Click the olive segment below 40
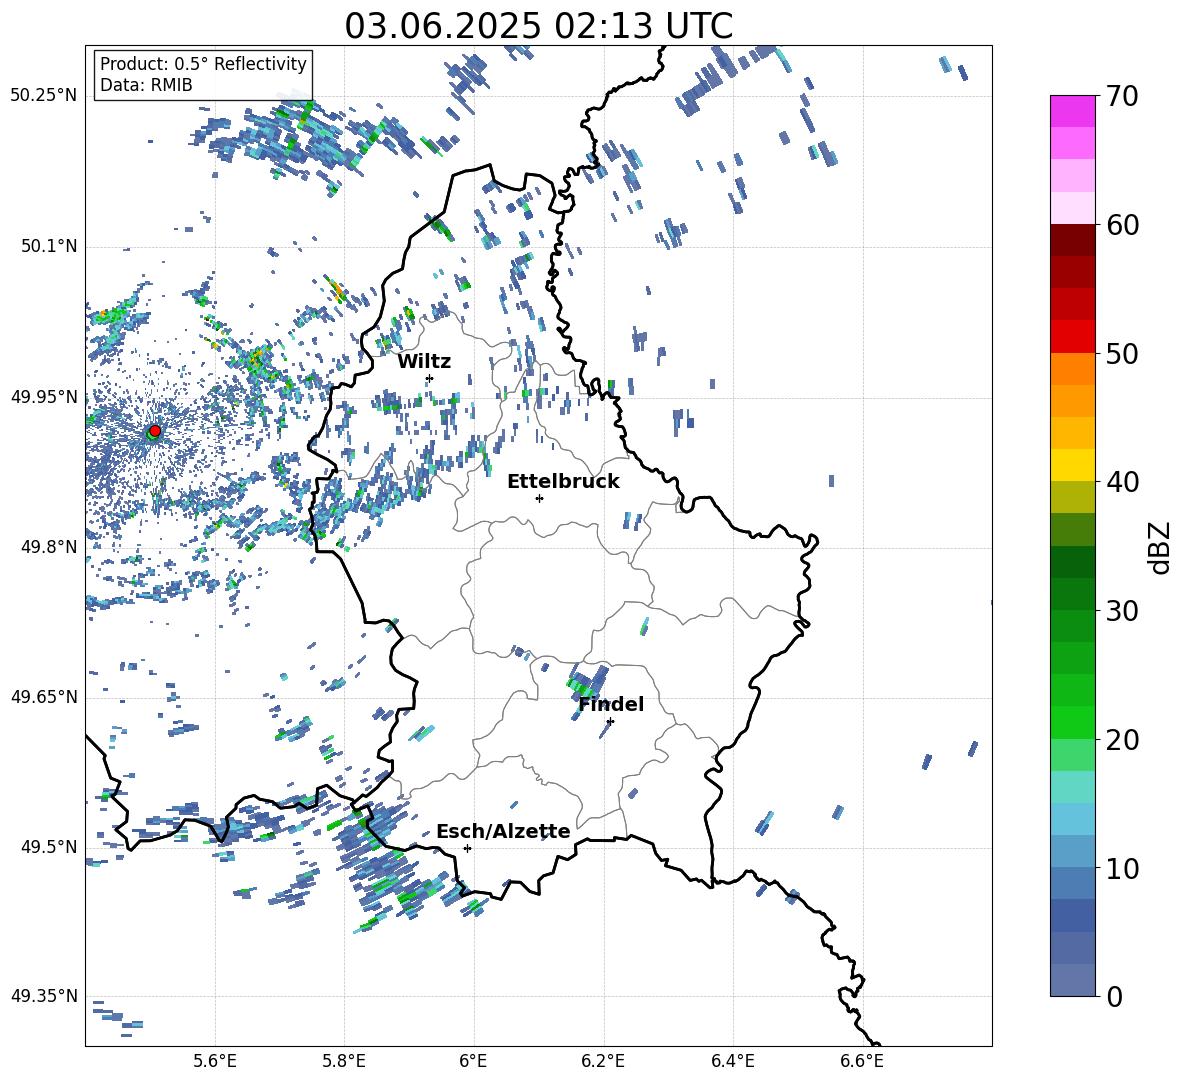 click(1072, 497)
